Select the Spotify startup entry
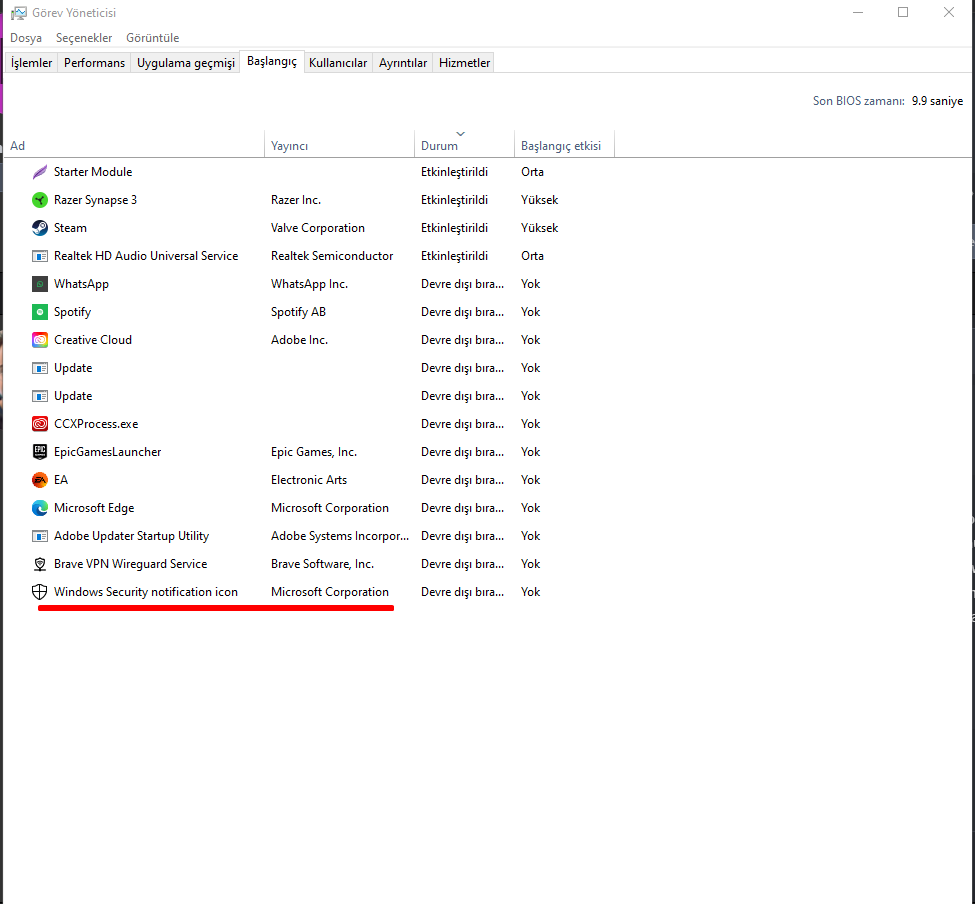 tap(73, 312)
